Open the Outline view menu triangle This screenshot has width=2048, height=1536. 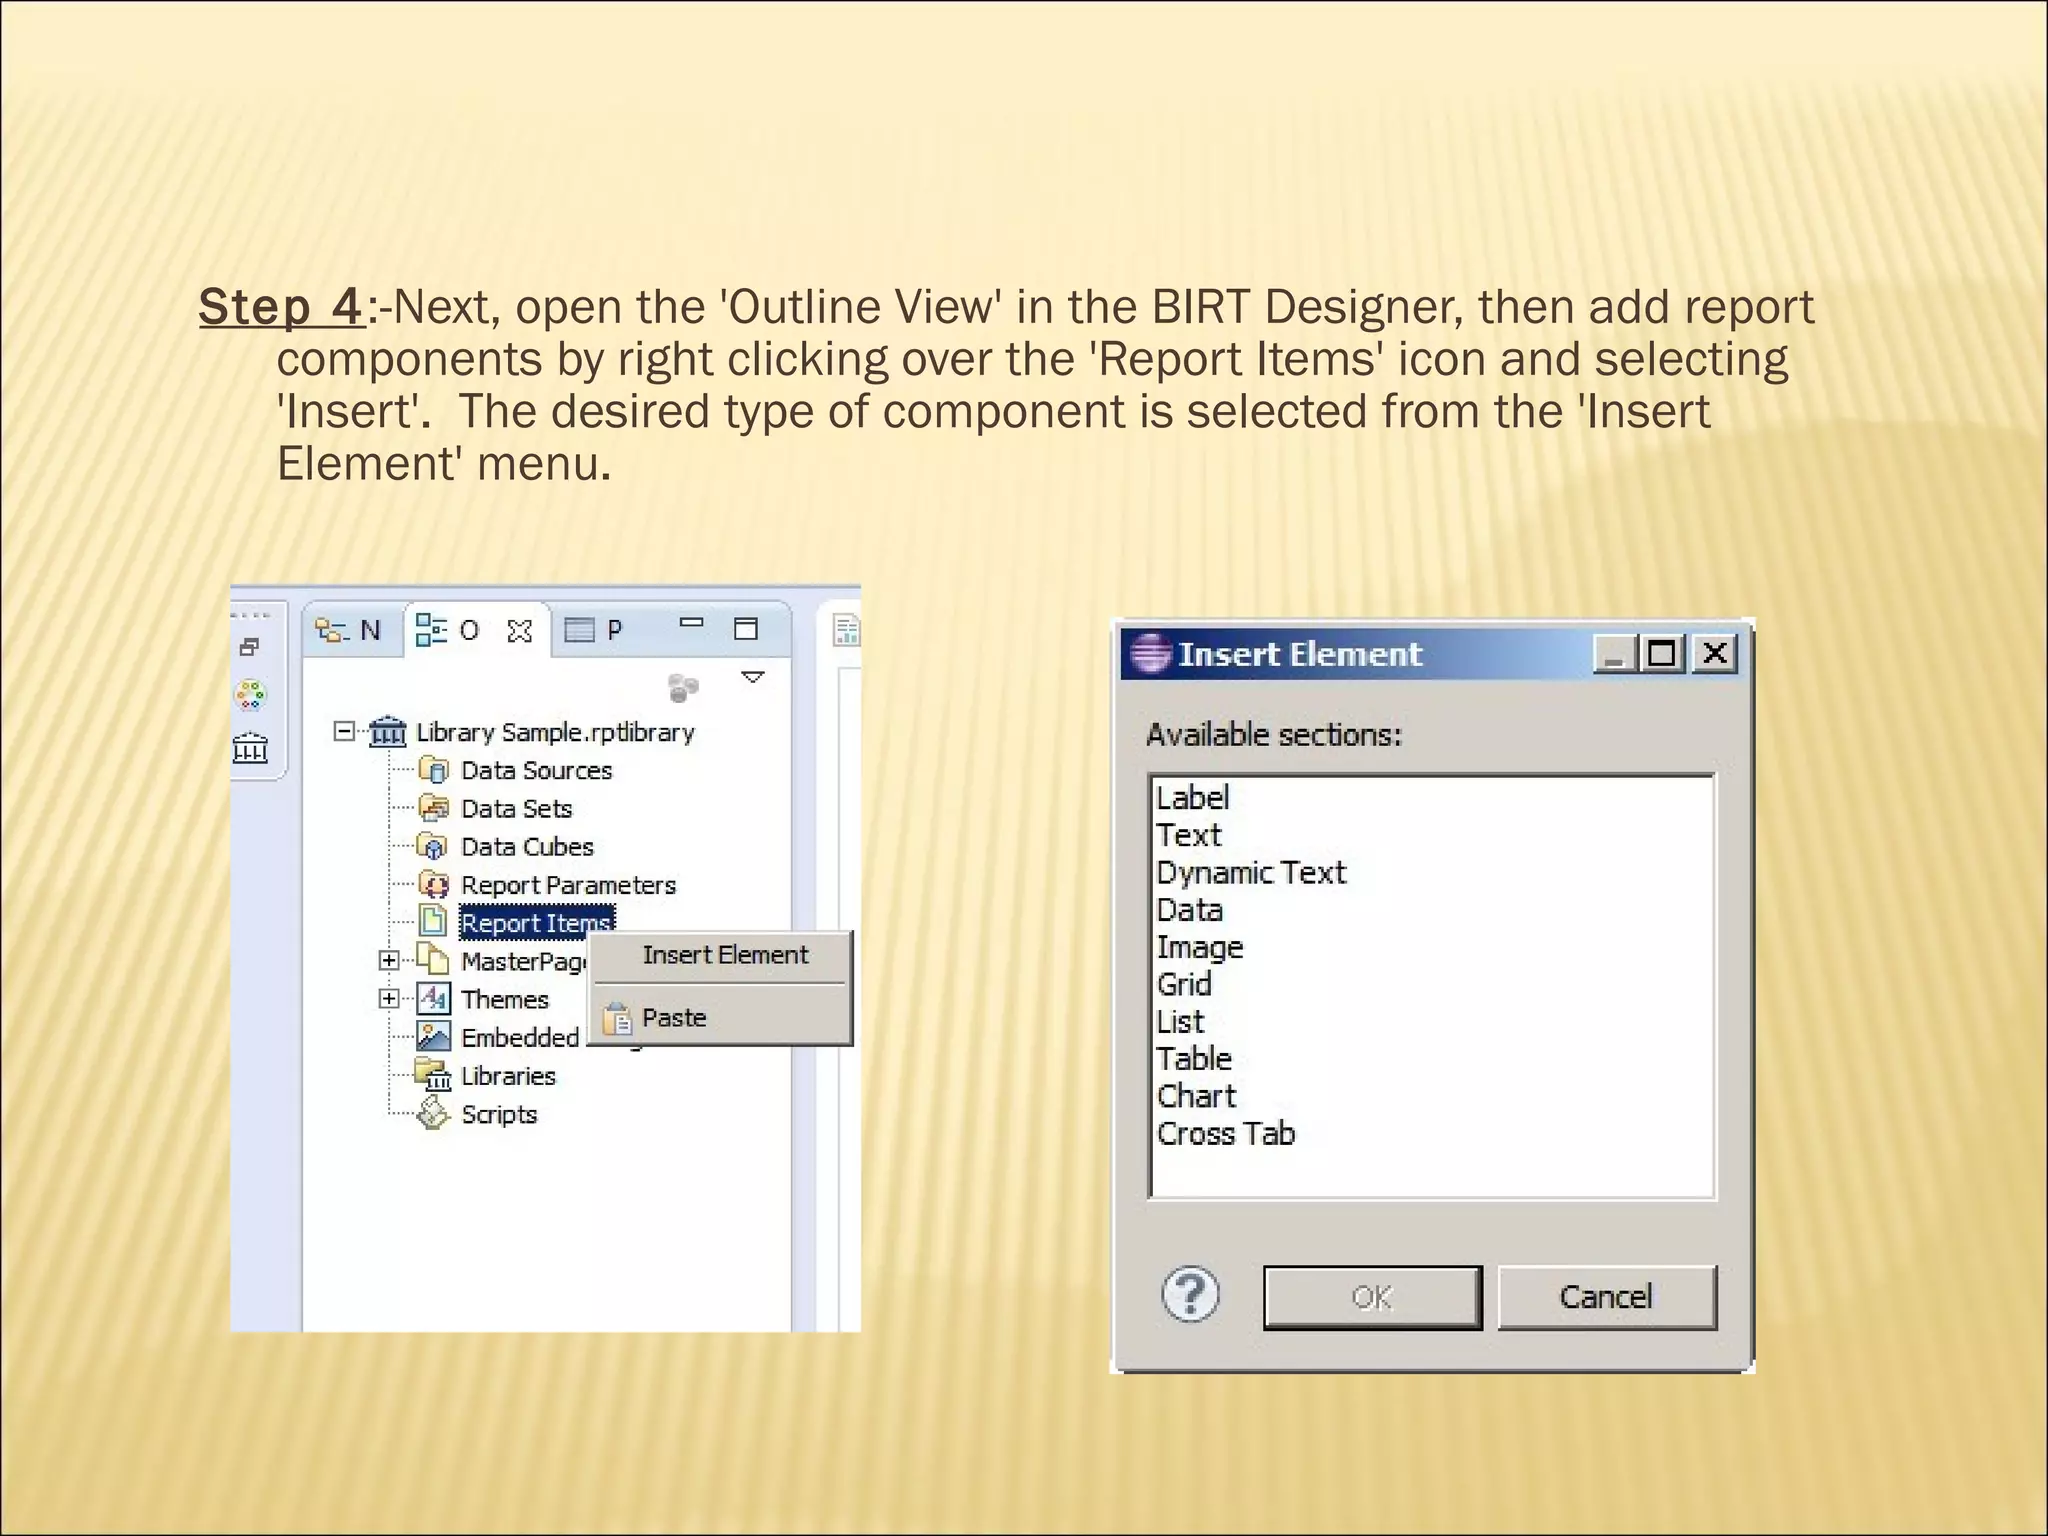coord(753,678)
